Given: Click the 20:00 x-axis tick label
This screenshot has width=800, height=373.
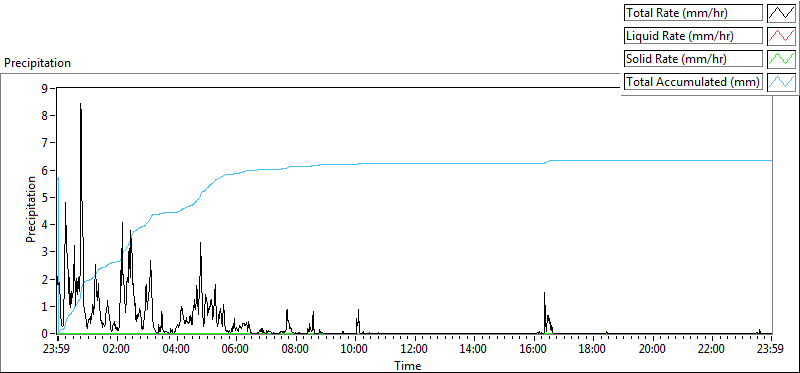Looking at the screenshot, I should click(x=653, y=350).
